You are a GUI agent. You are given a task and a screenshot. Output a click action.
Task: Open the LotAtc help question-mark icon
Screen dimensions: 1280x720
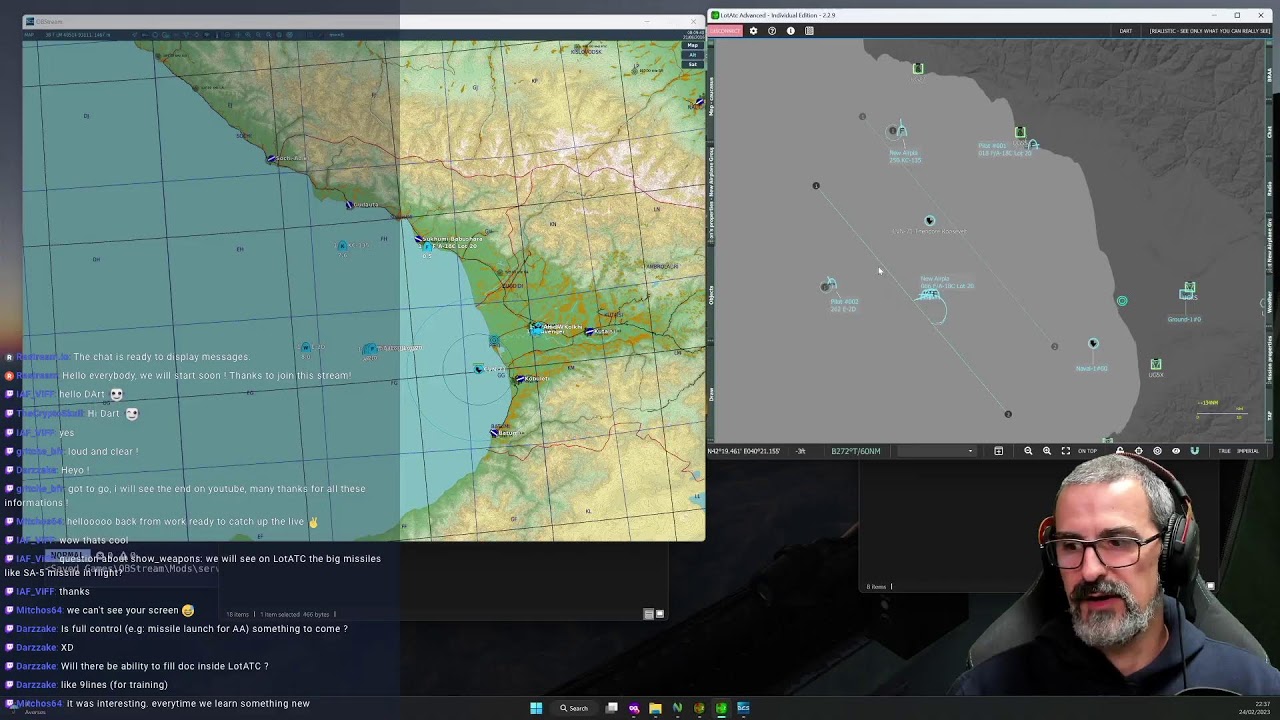point(772,31)
